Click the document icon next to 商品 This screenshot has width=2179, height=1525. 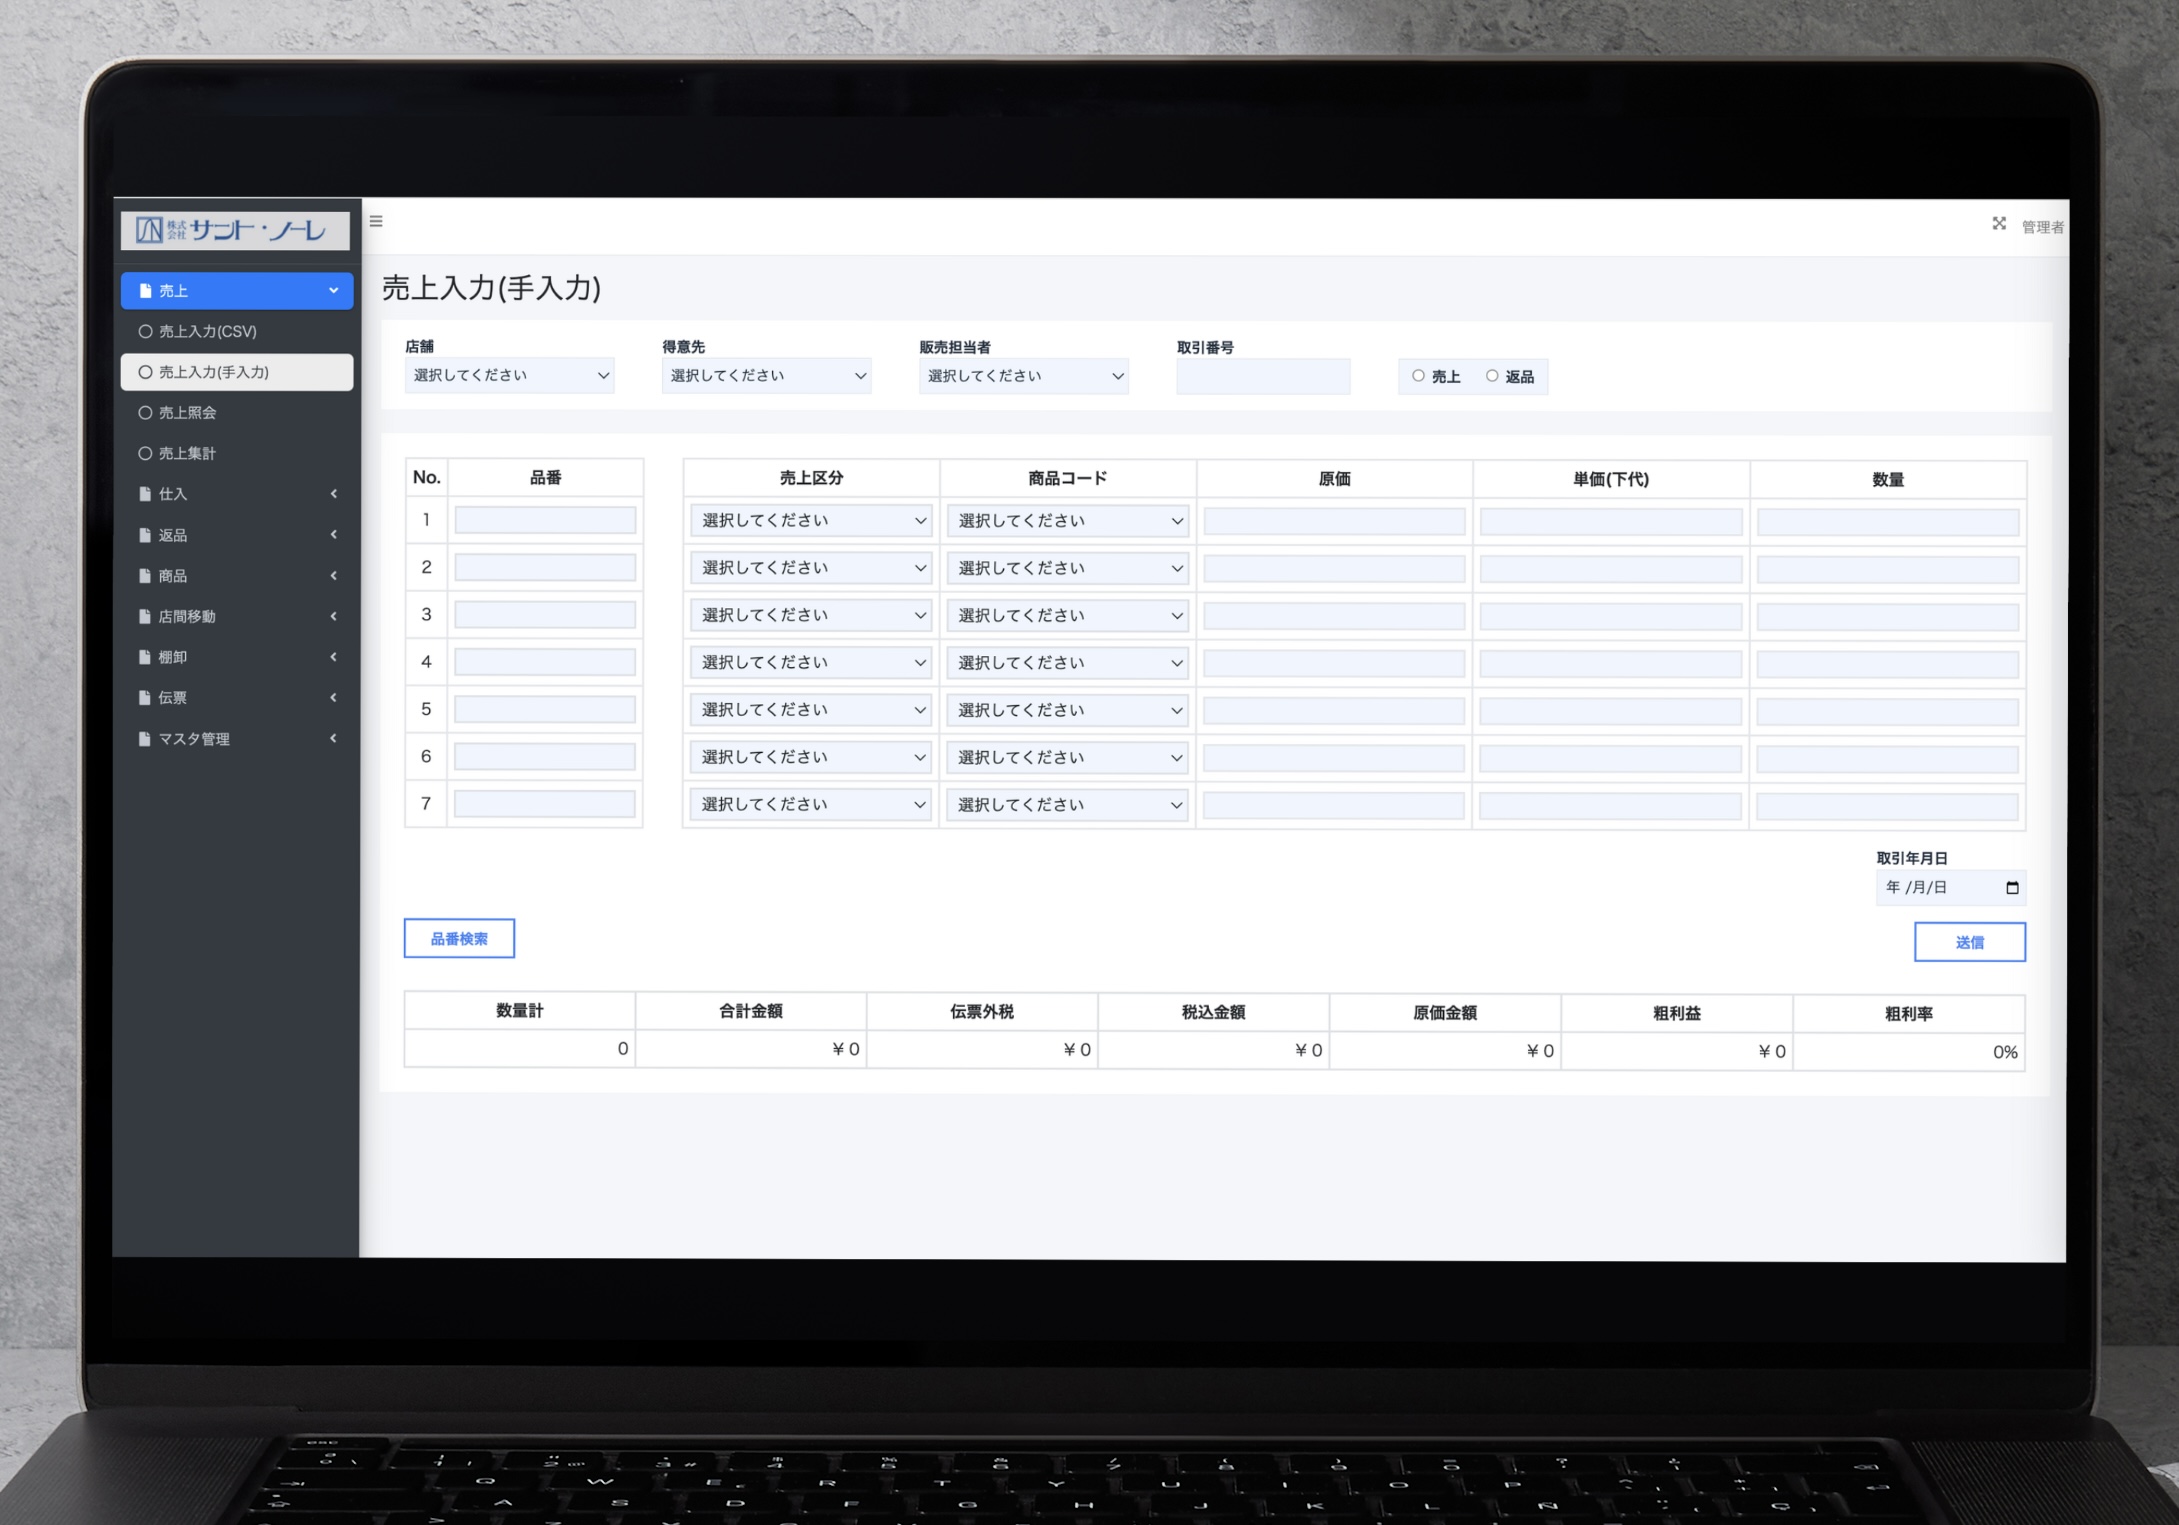(x=145, y=576)
